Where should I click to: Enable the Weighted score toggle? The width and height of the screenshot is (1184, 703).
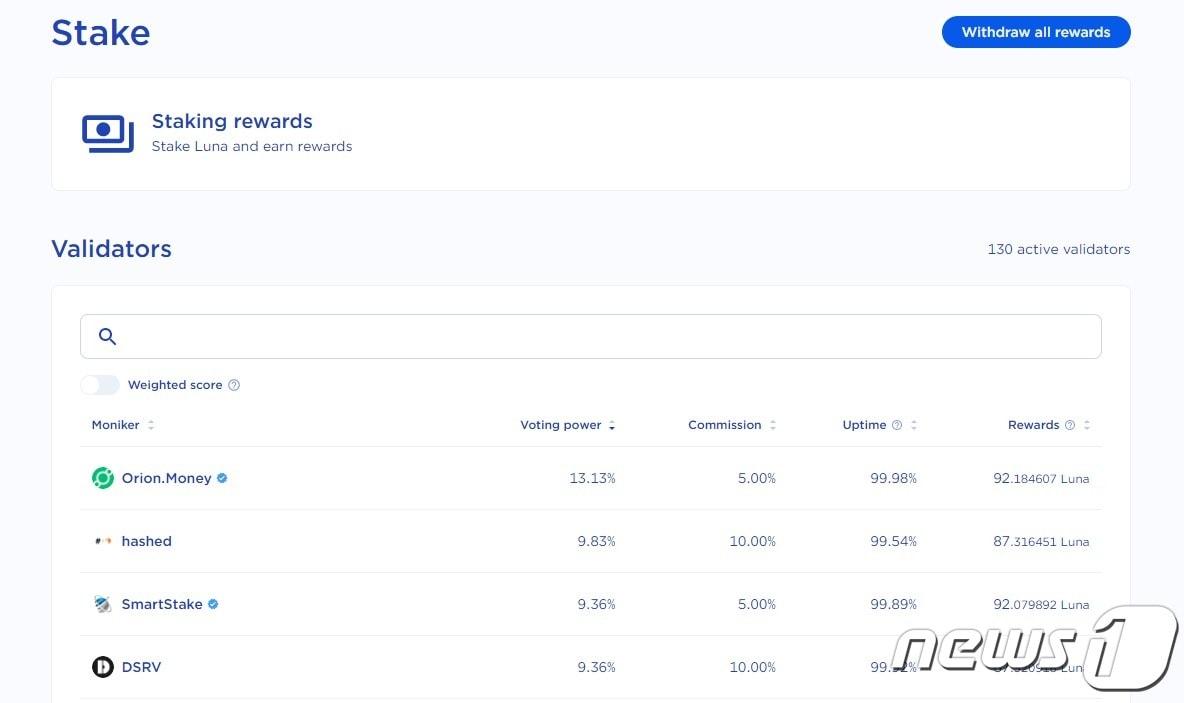[x=100, y=385]
